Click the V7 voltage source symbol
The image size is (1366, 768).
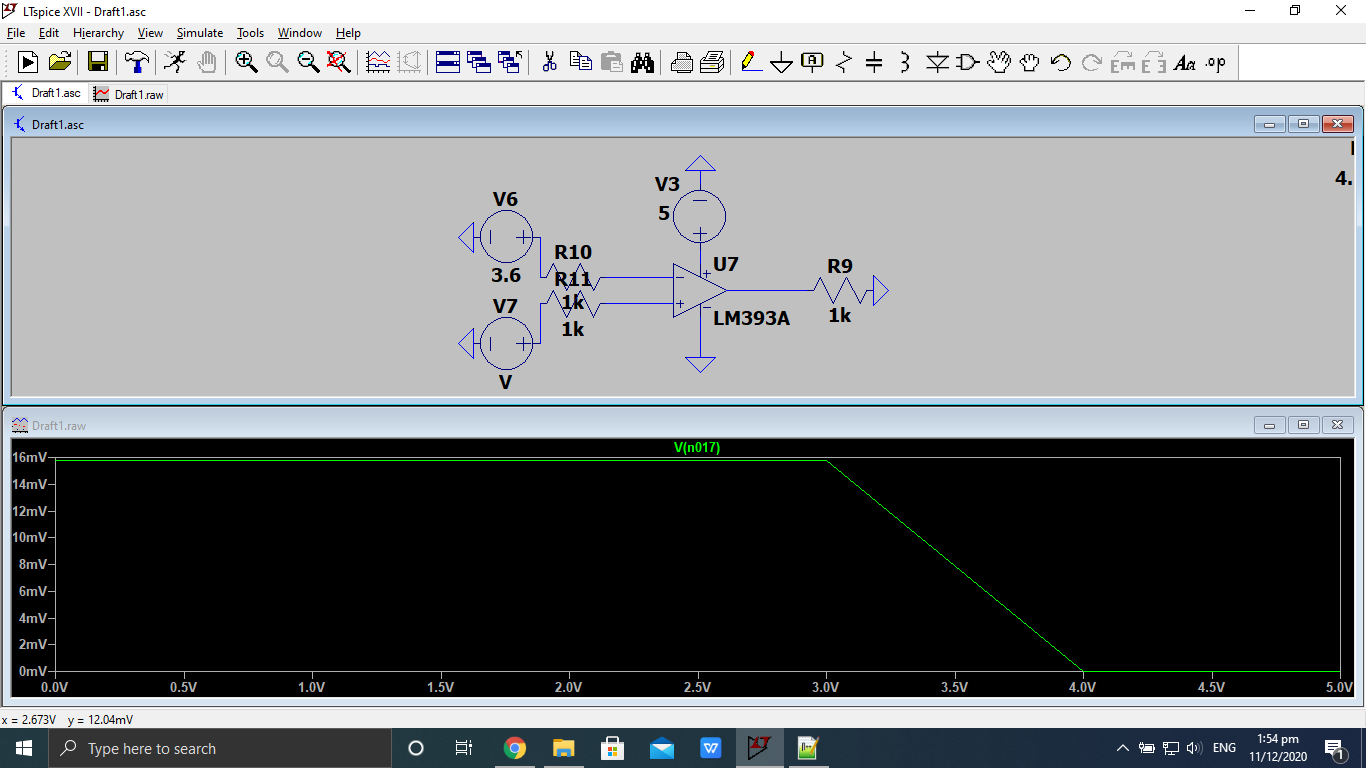(x=506, y=344)
